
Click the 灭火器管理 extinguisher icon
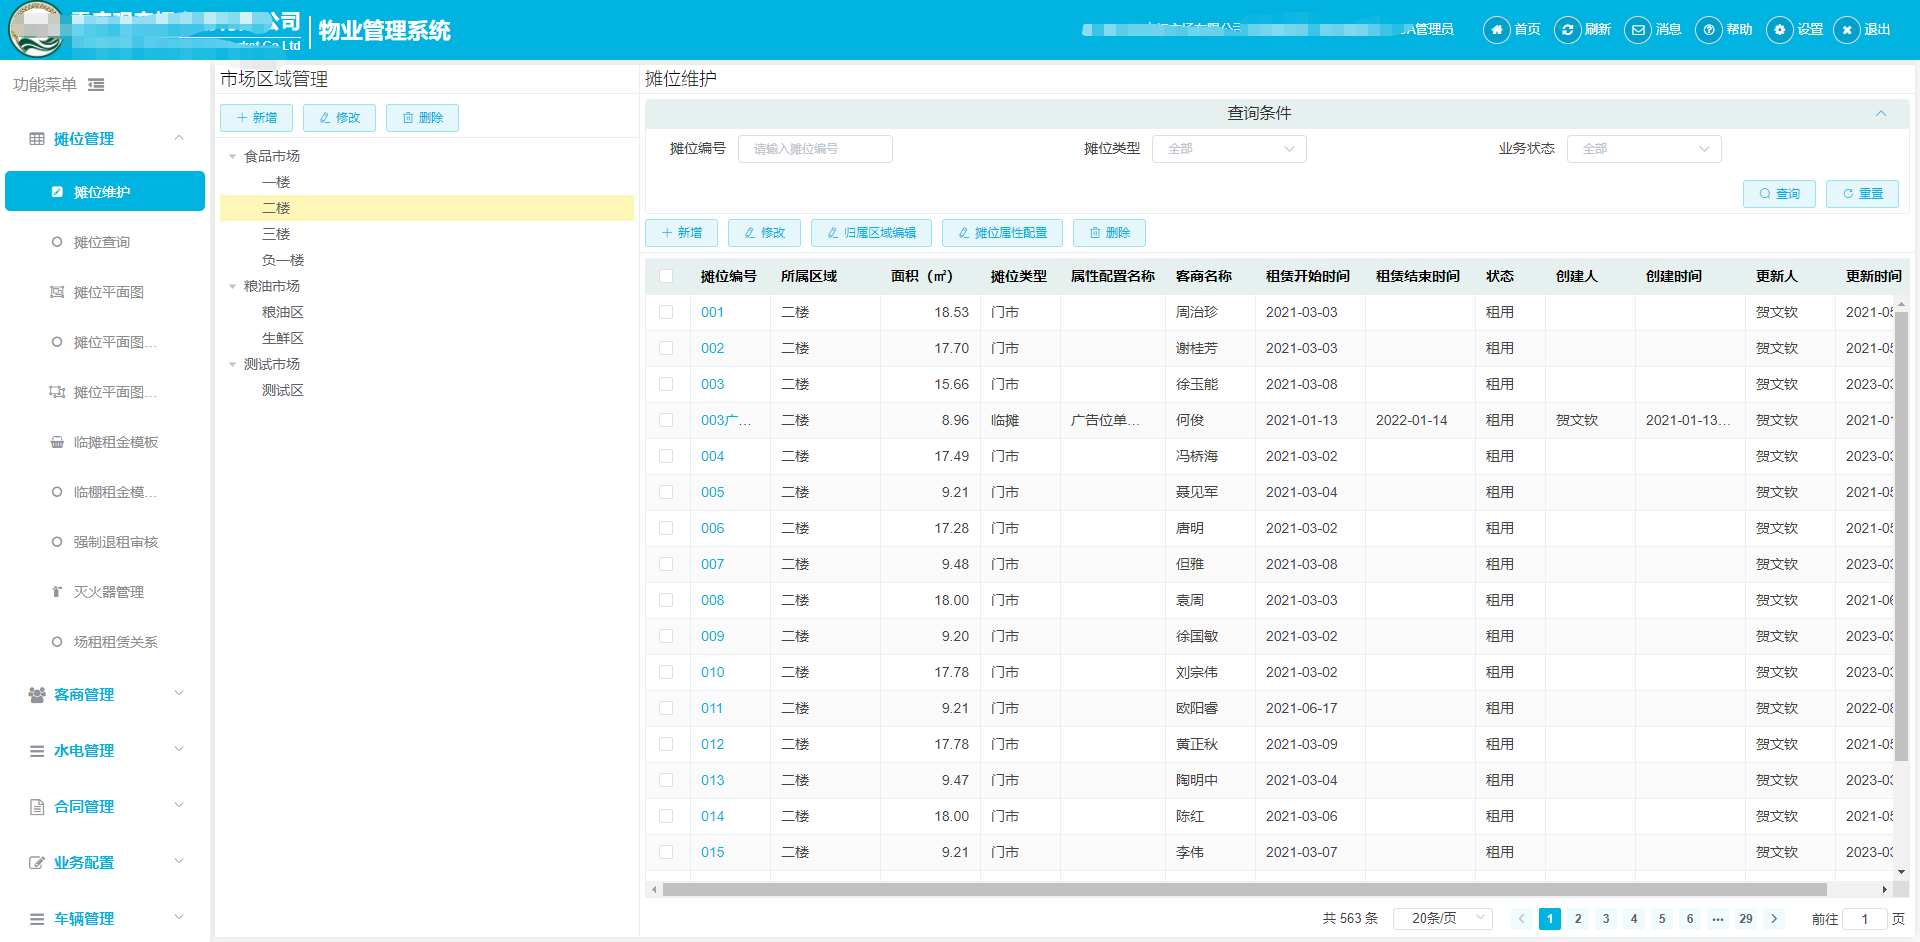tap(57, 592)
